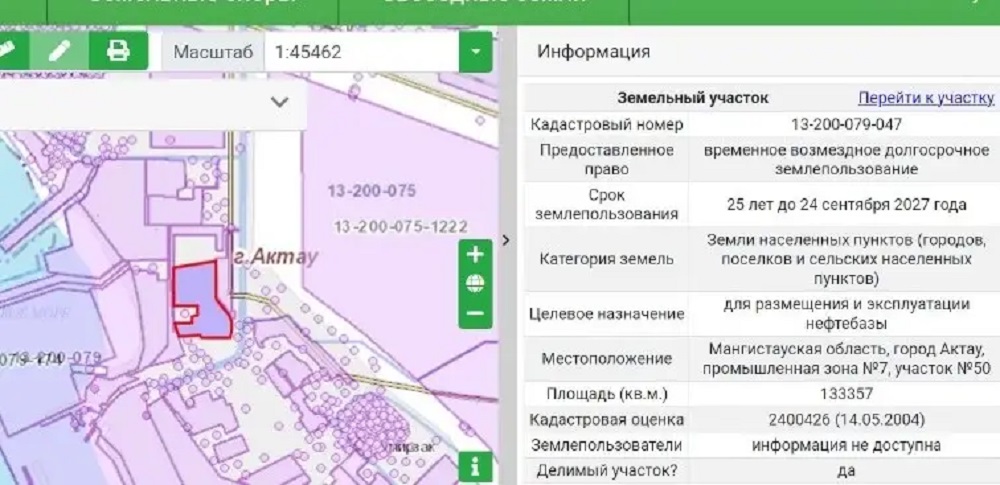Open the green info button on map

coord(475,466)
